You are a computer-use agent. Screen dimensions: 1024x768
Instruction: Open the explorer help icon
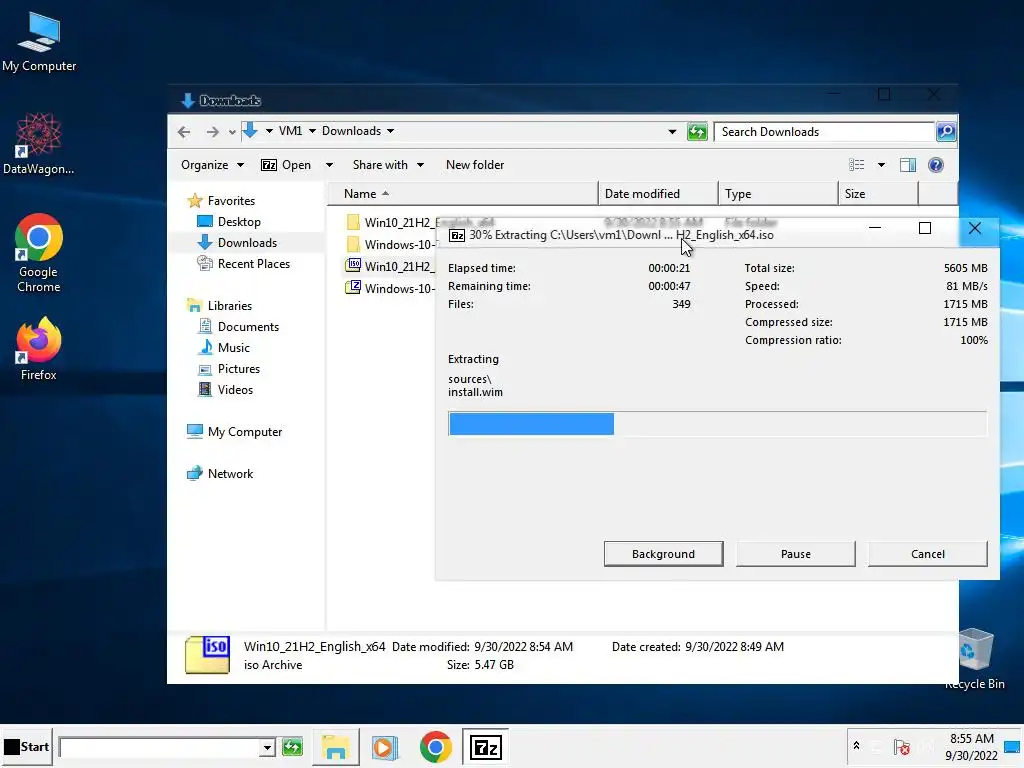tap(936, 165)
